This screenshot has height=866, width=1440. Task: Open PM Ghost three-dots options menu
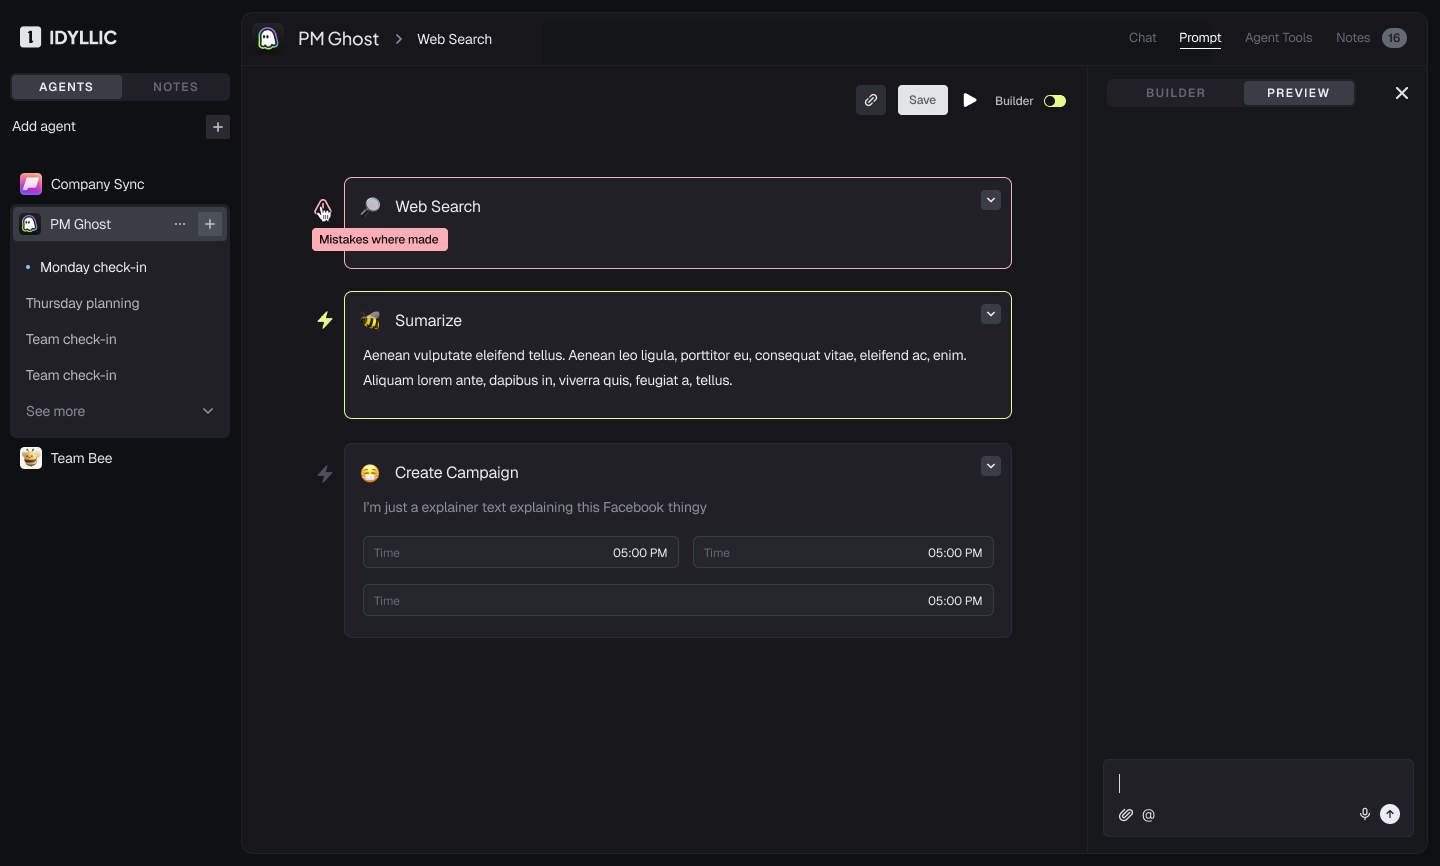(180, 224)
